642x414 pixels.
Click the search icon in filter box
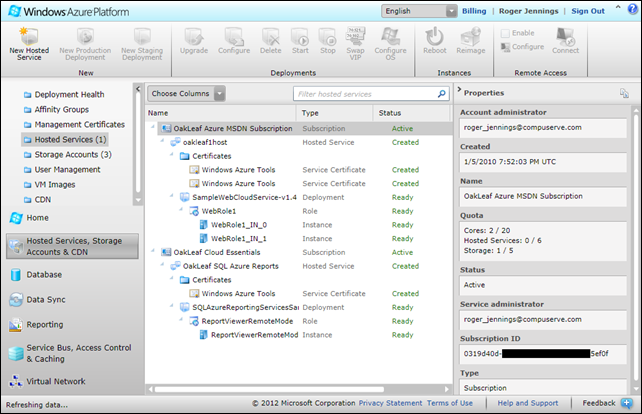(x=441, y=94)
